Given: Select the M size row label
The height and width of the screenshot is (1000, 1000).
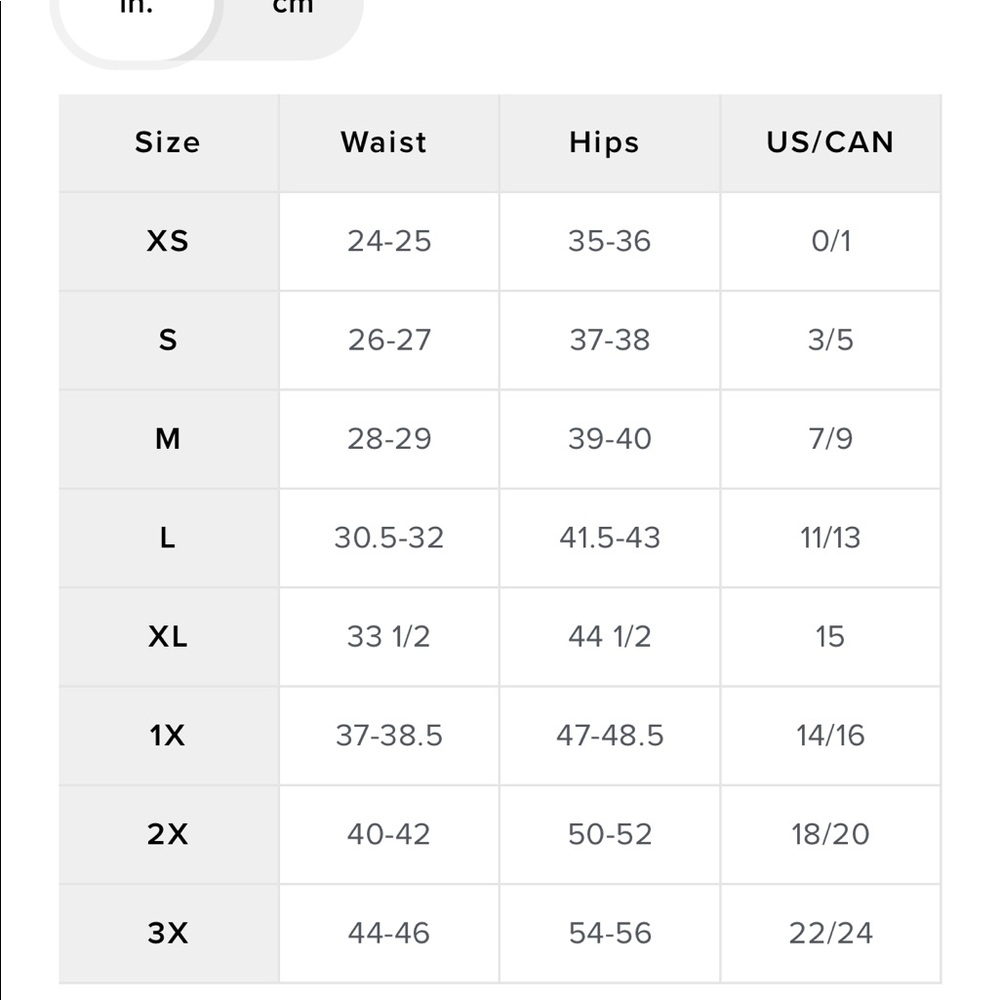Looking at the screenshot, I should point(168,439).
